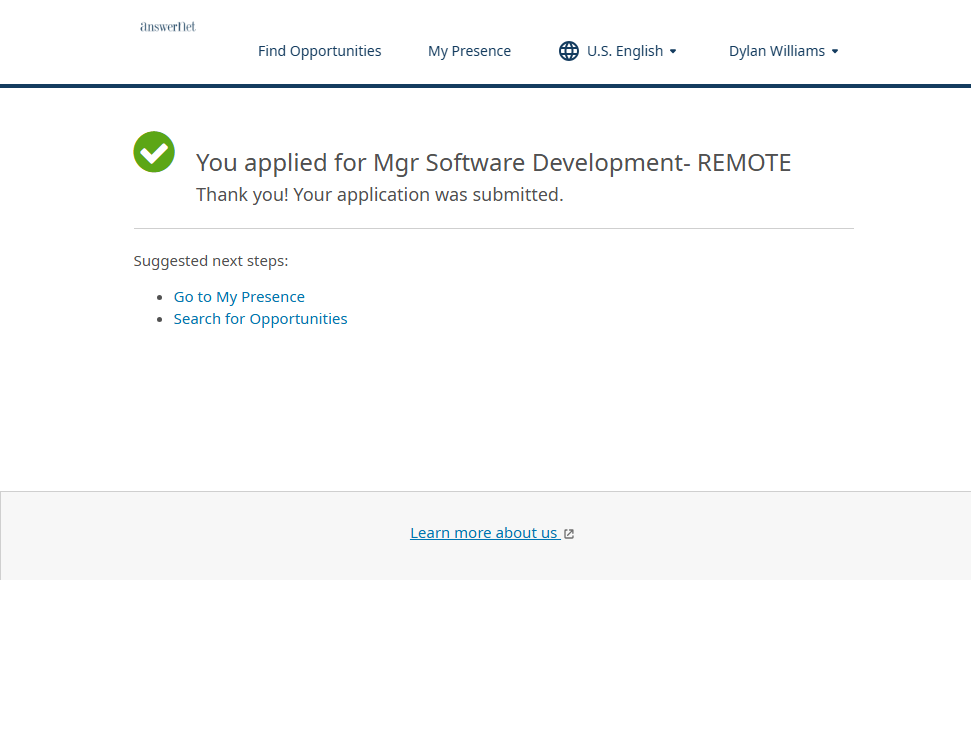The image size is (971, 735).
Task: Click the bullet before Go to My Presence
Action: coord(160,297)
